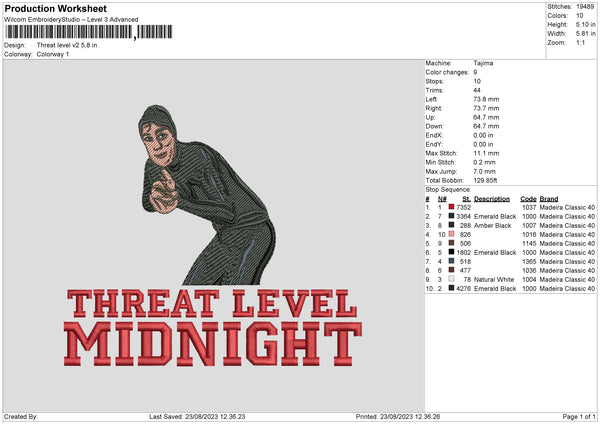Click the barcode under the software name
This screenshot has height=424, width=600.
click(89, 32)
